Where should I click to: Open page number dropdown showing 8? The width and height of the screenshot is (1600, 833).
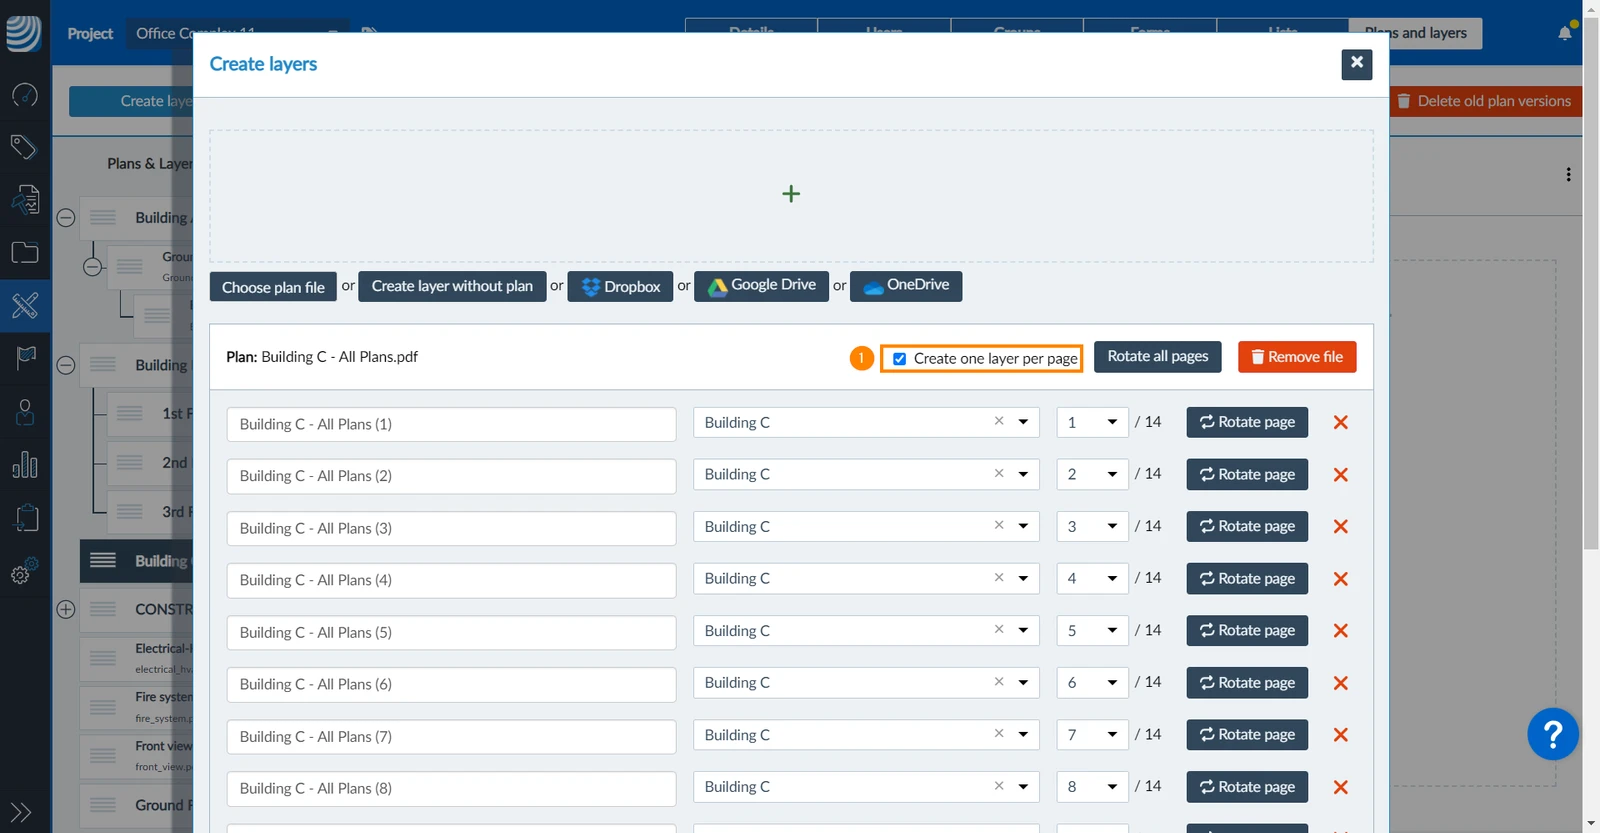coord(1093,787)
